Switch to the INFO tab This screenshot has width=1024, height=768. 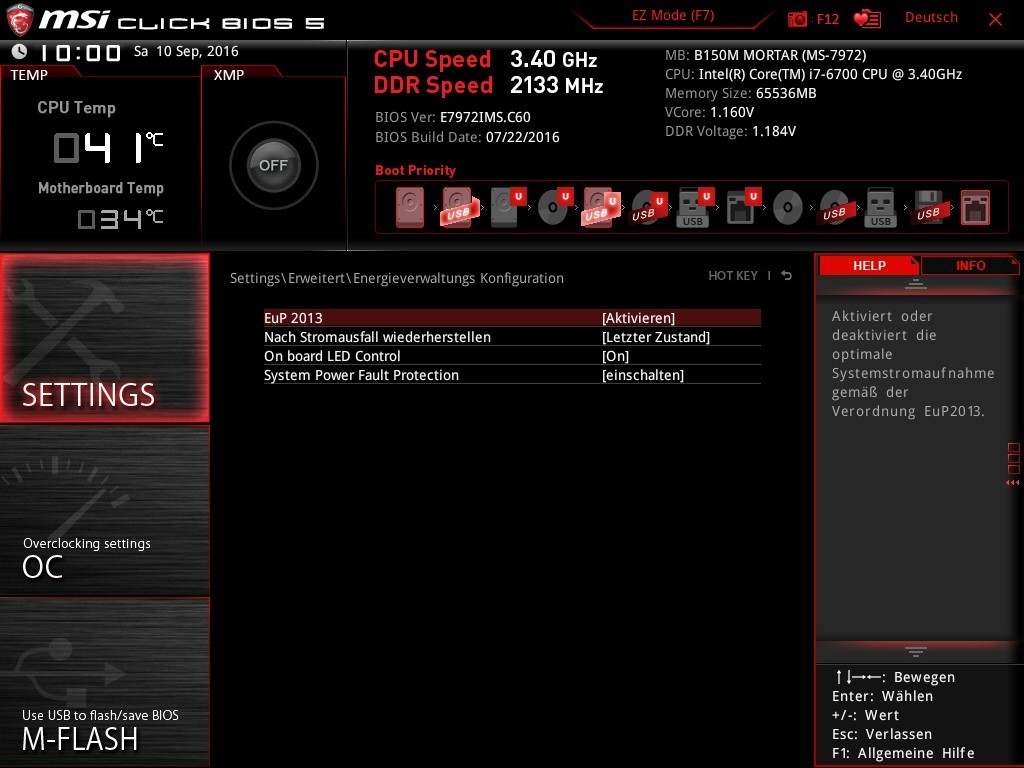point(970,265)
